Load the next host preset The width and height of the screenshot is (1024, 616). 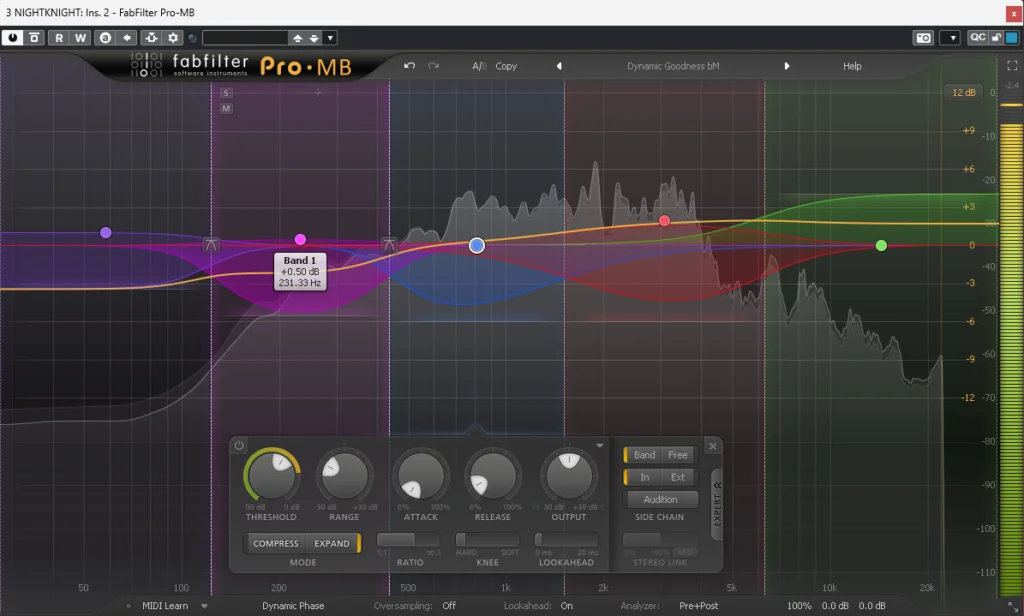[314, 38]
